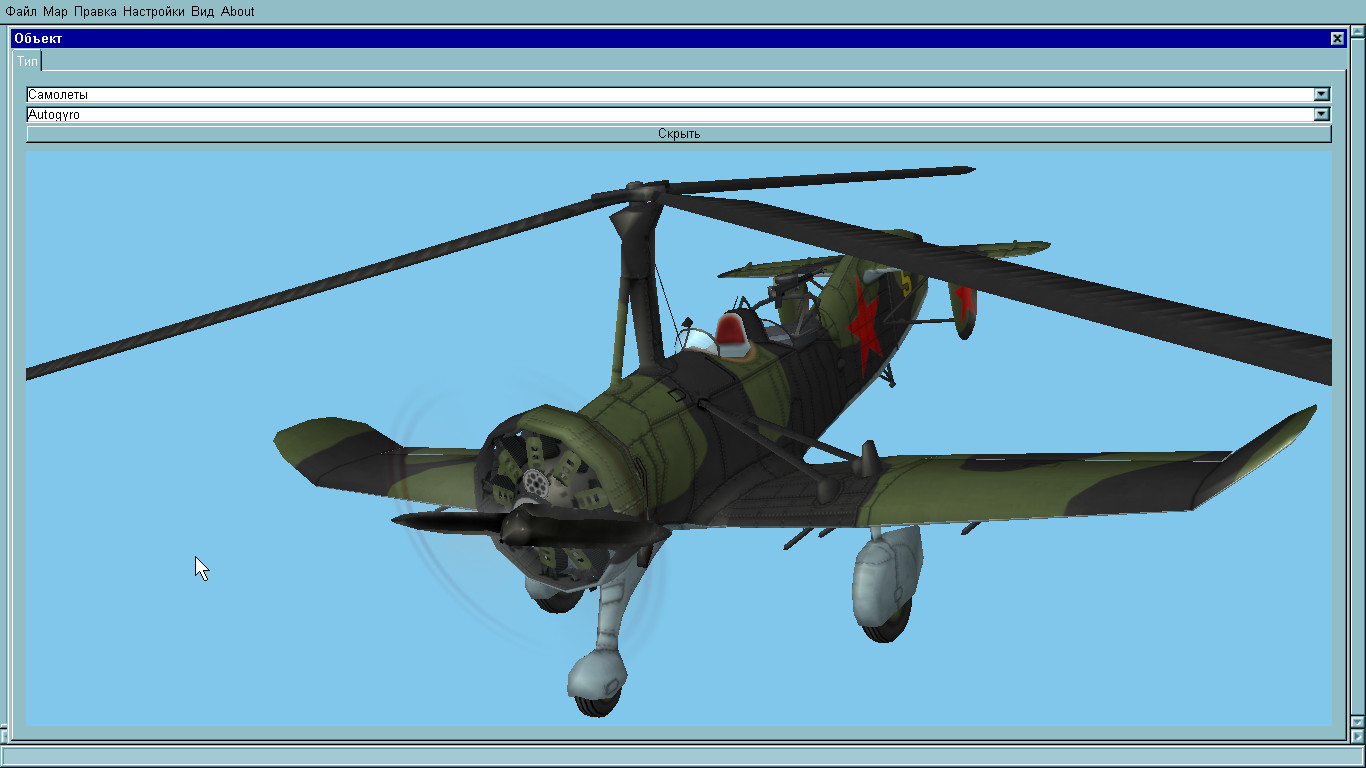1366x768 pixels.
Task: Open the Настройки menu
Action: (x=154, y=12)
